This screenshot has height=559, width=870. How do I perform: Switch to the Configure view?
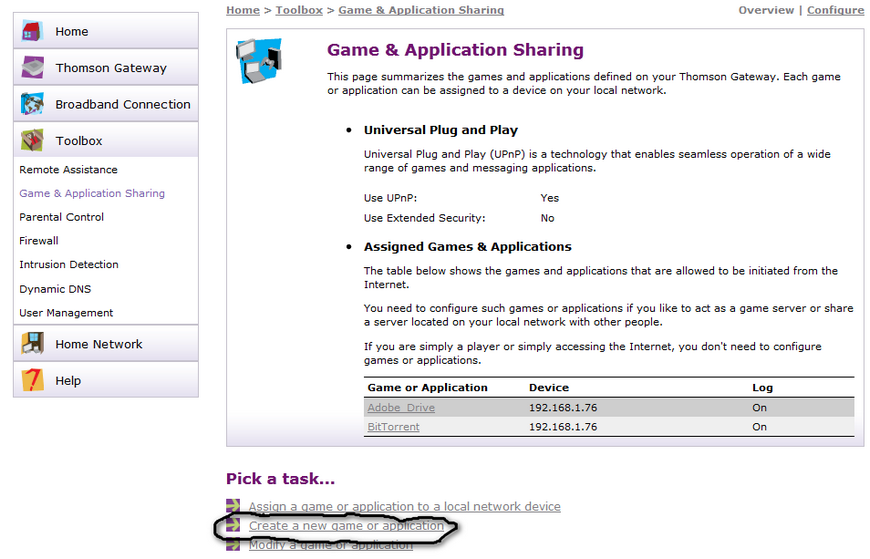835,10
